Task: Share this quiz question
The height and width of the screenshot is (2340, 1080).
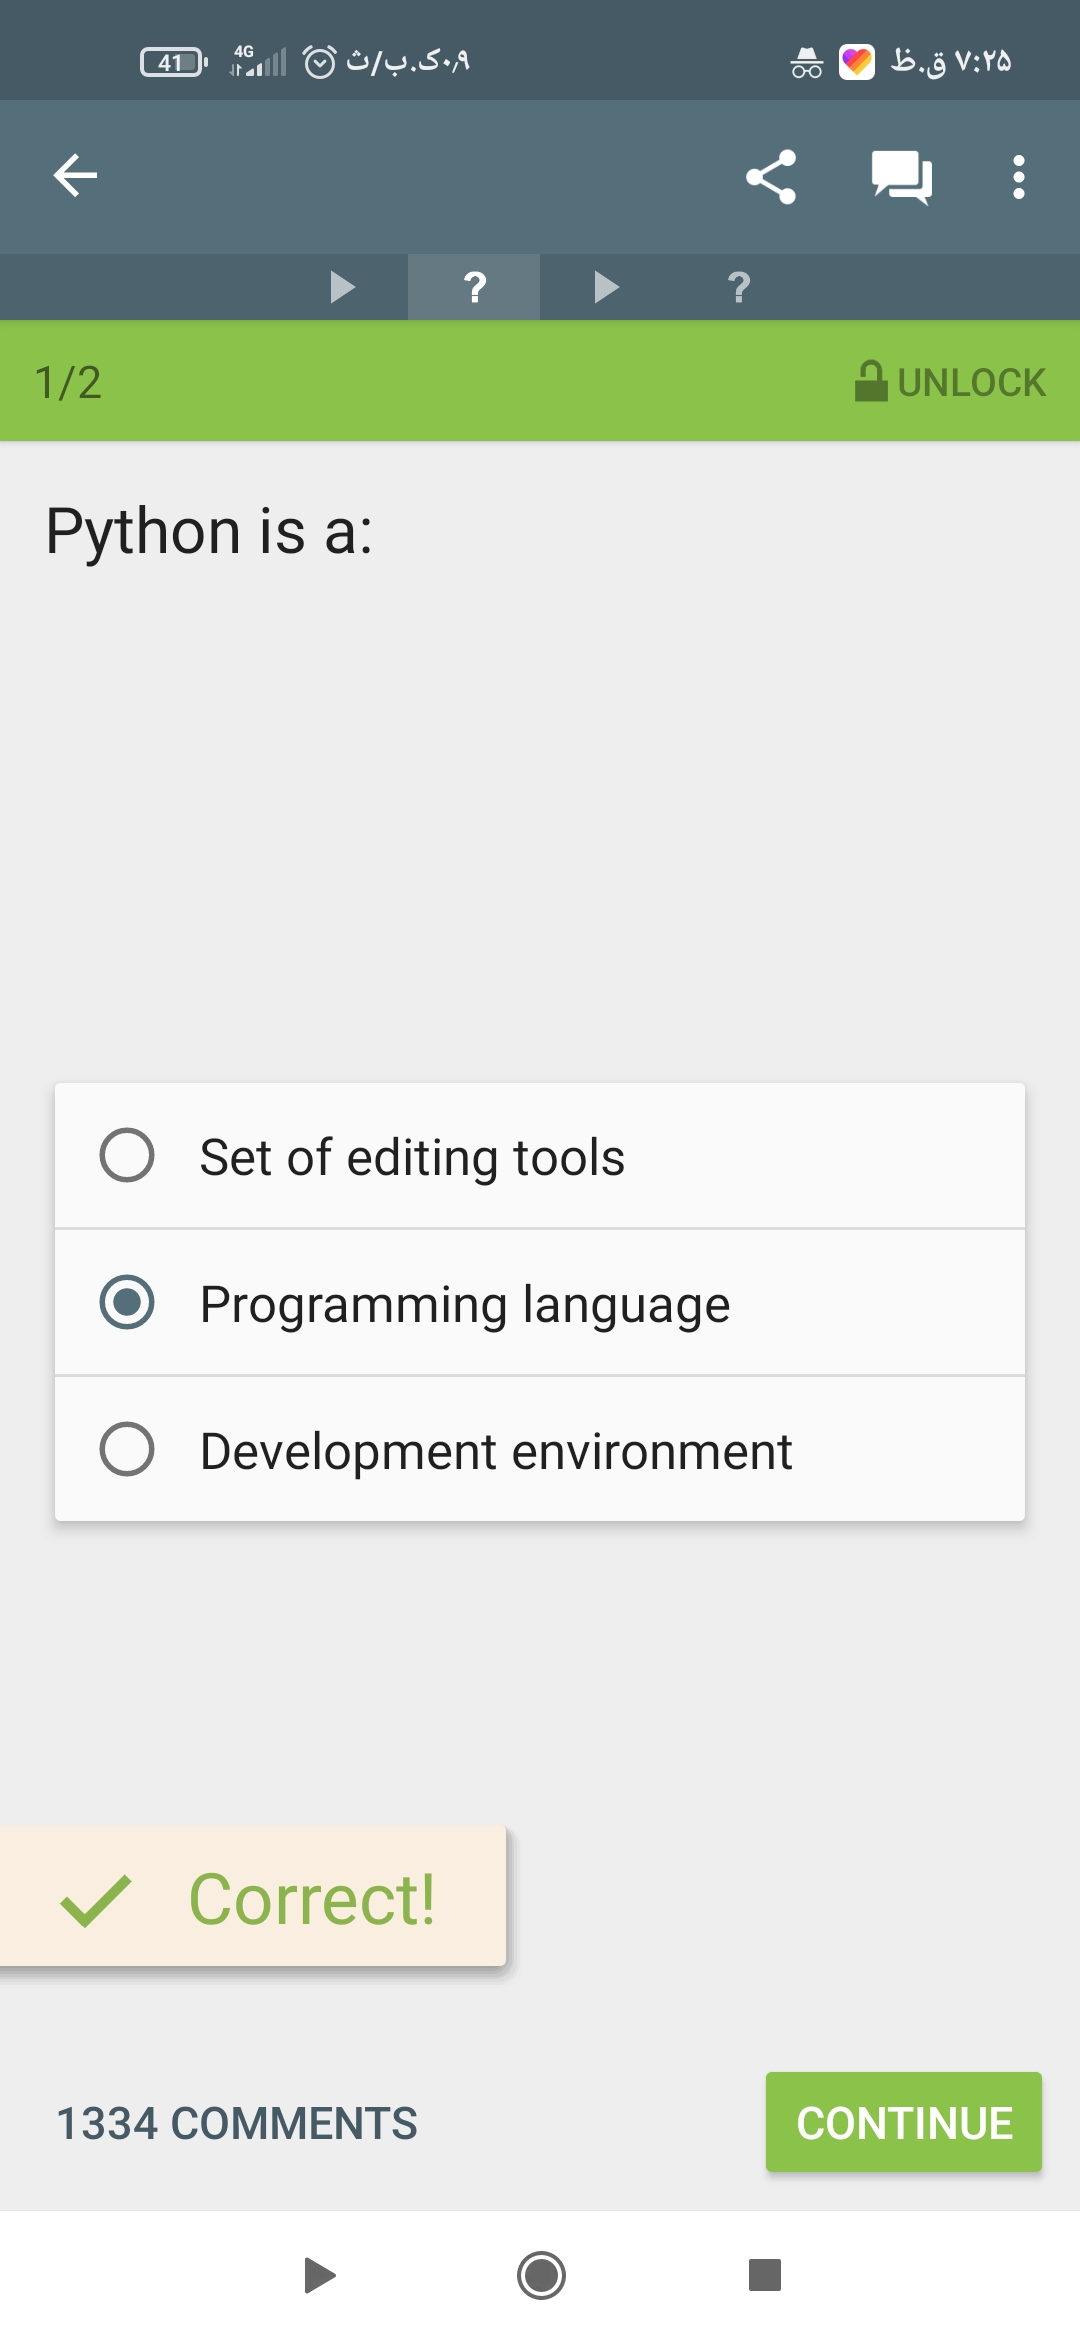Action: click(771, 177)
